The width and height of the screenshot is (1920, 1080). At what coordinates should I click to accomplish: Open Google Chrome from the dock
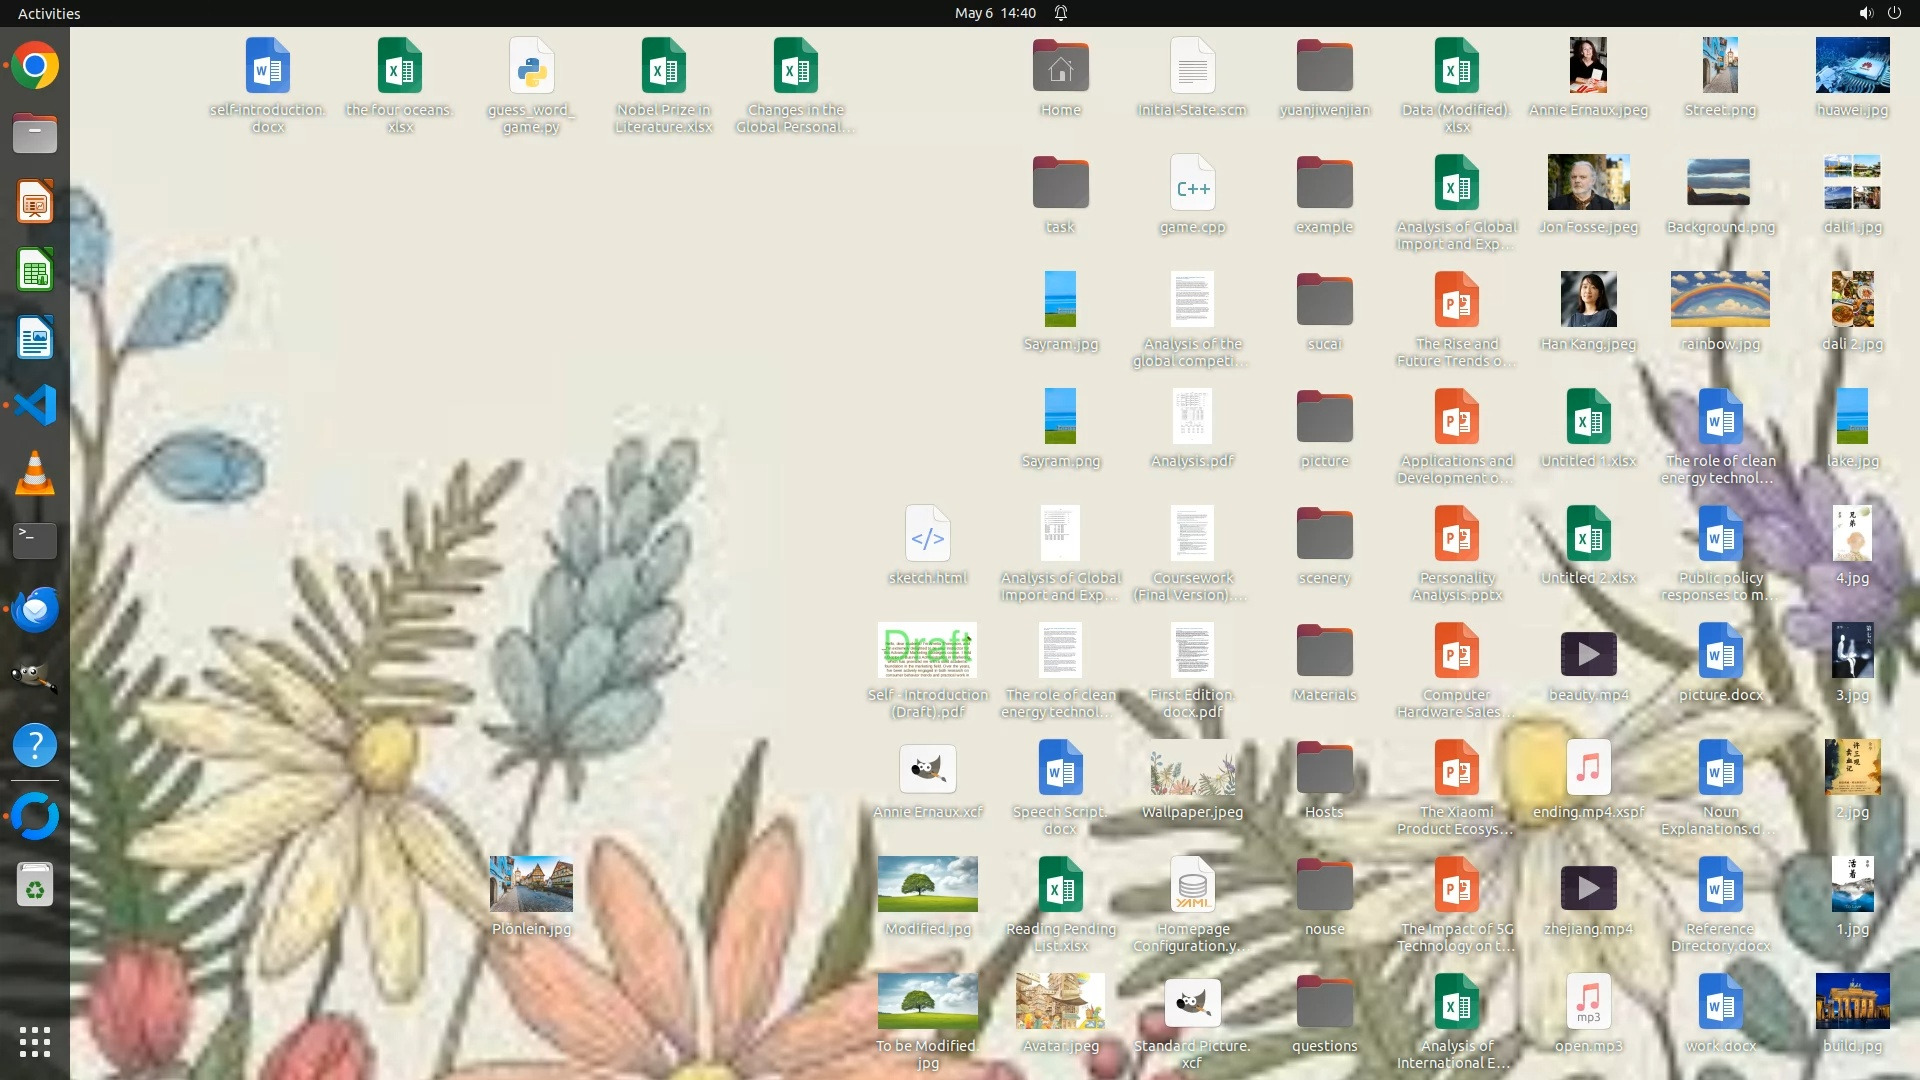(x=35, y=66)
